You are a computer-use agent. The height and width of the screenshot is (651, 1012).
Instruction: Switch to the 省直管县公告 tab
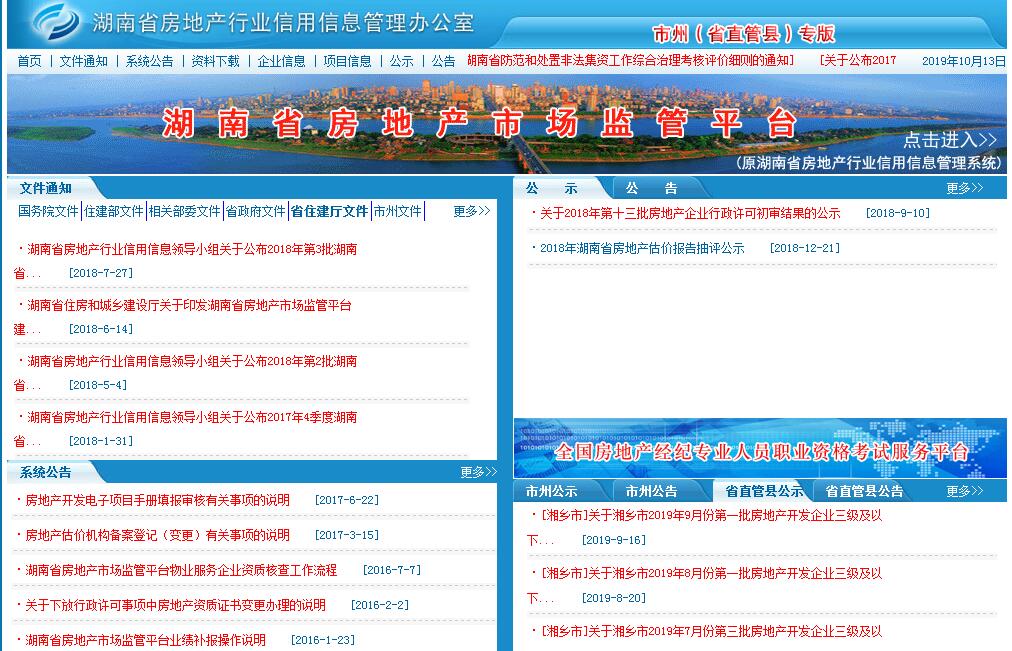(x=864, y=492)
